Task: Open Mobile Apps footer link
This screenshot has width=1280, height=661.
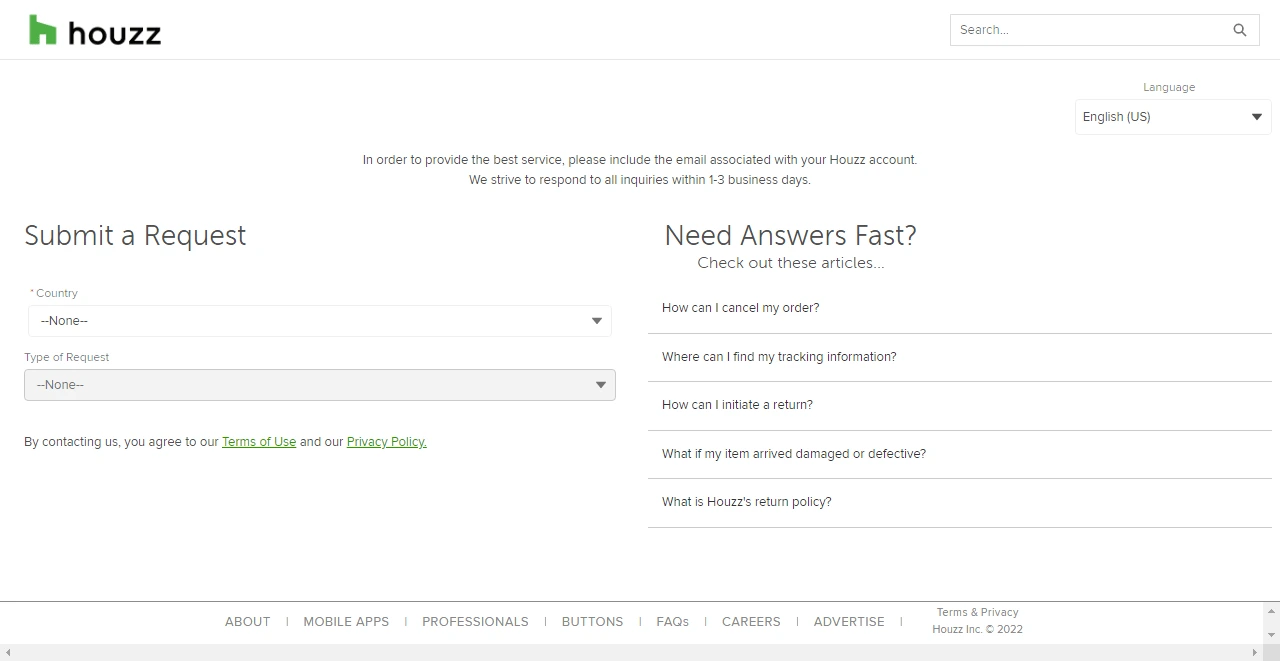Action: (346, 622)
